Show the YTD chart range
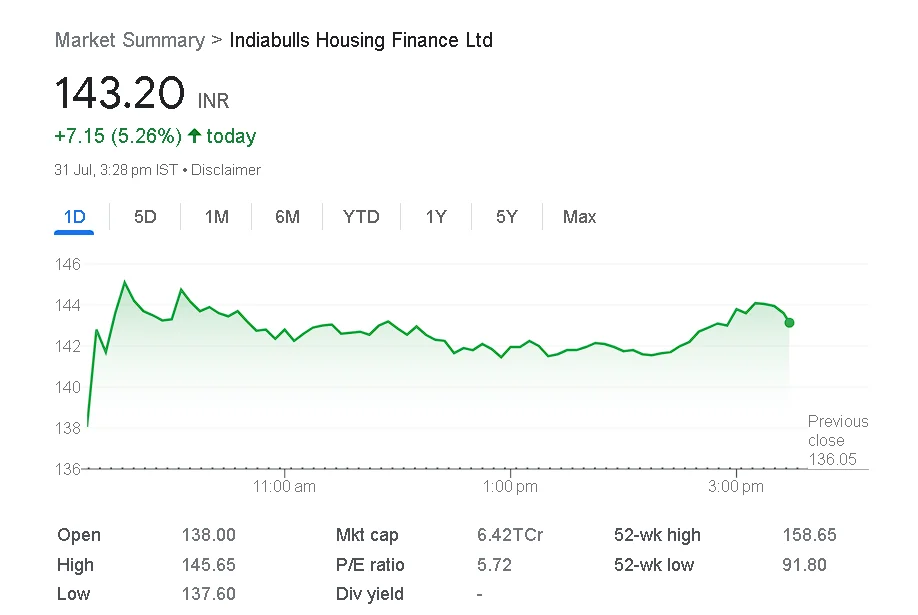The width and height of the screenshot is (918, 615). click(361, 217)
